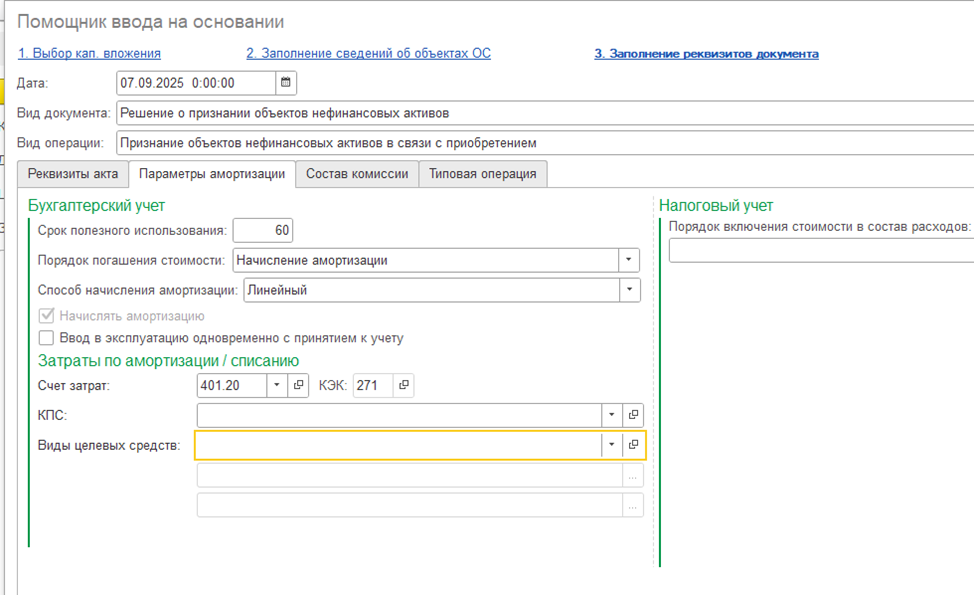The image size is (974, 595).
Task: Expand Порядок погашения стоимости dropdown
Action: pyautogui.click(x=629, y=260)
